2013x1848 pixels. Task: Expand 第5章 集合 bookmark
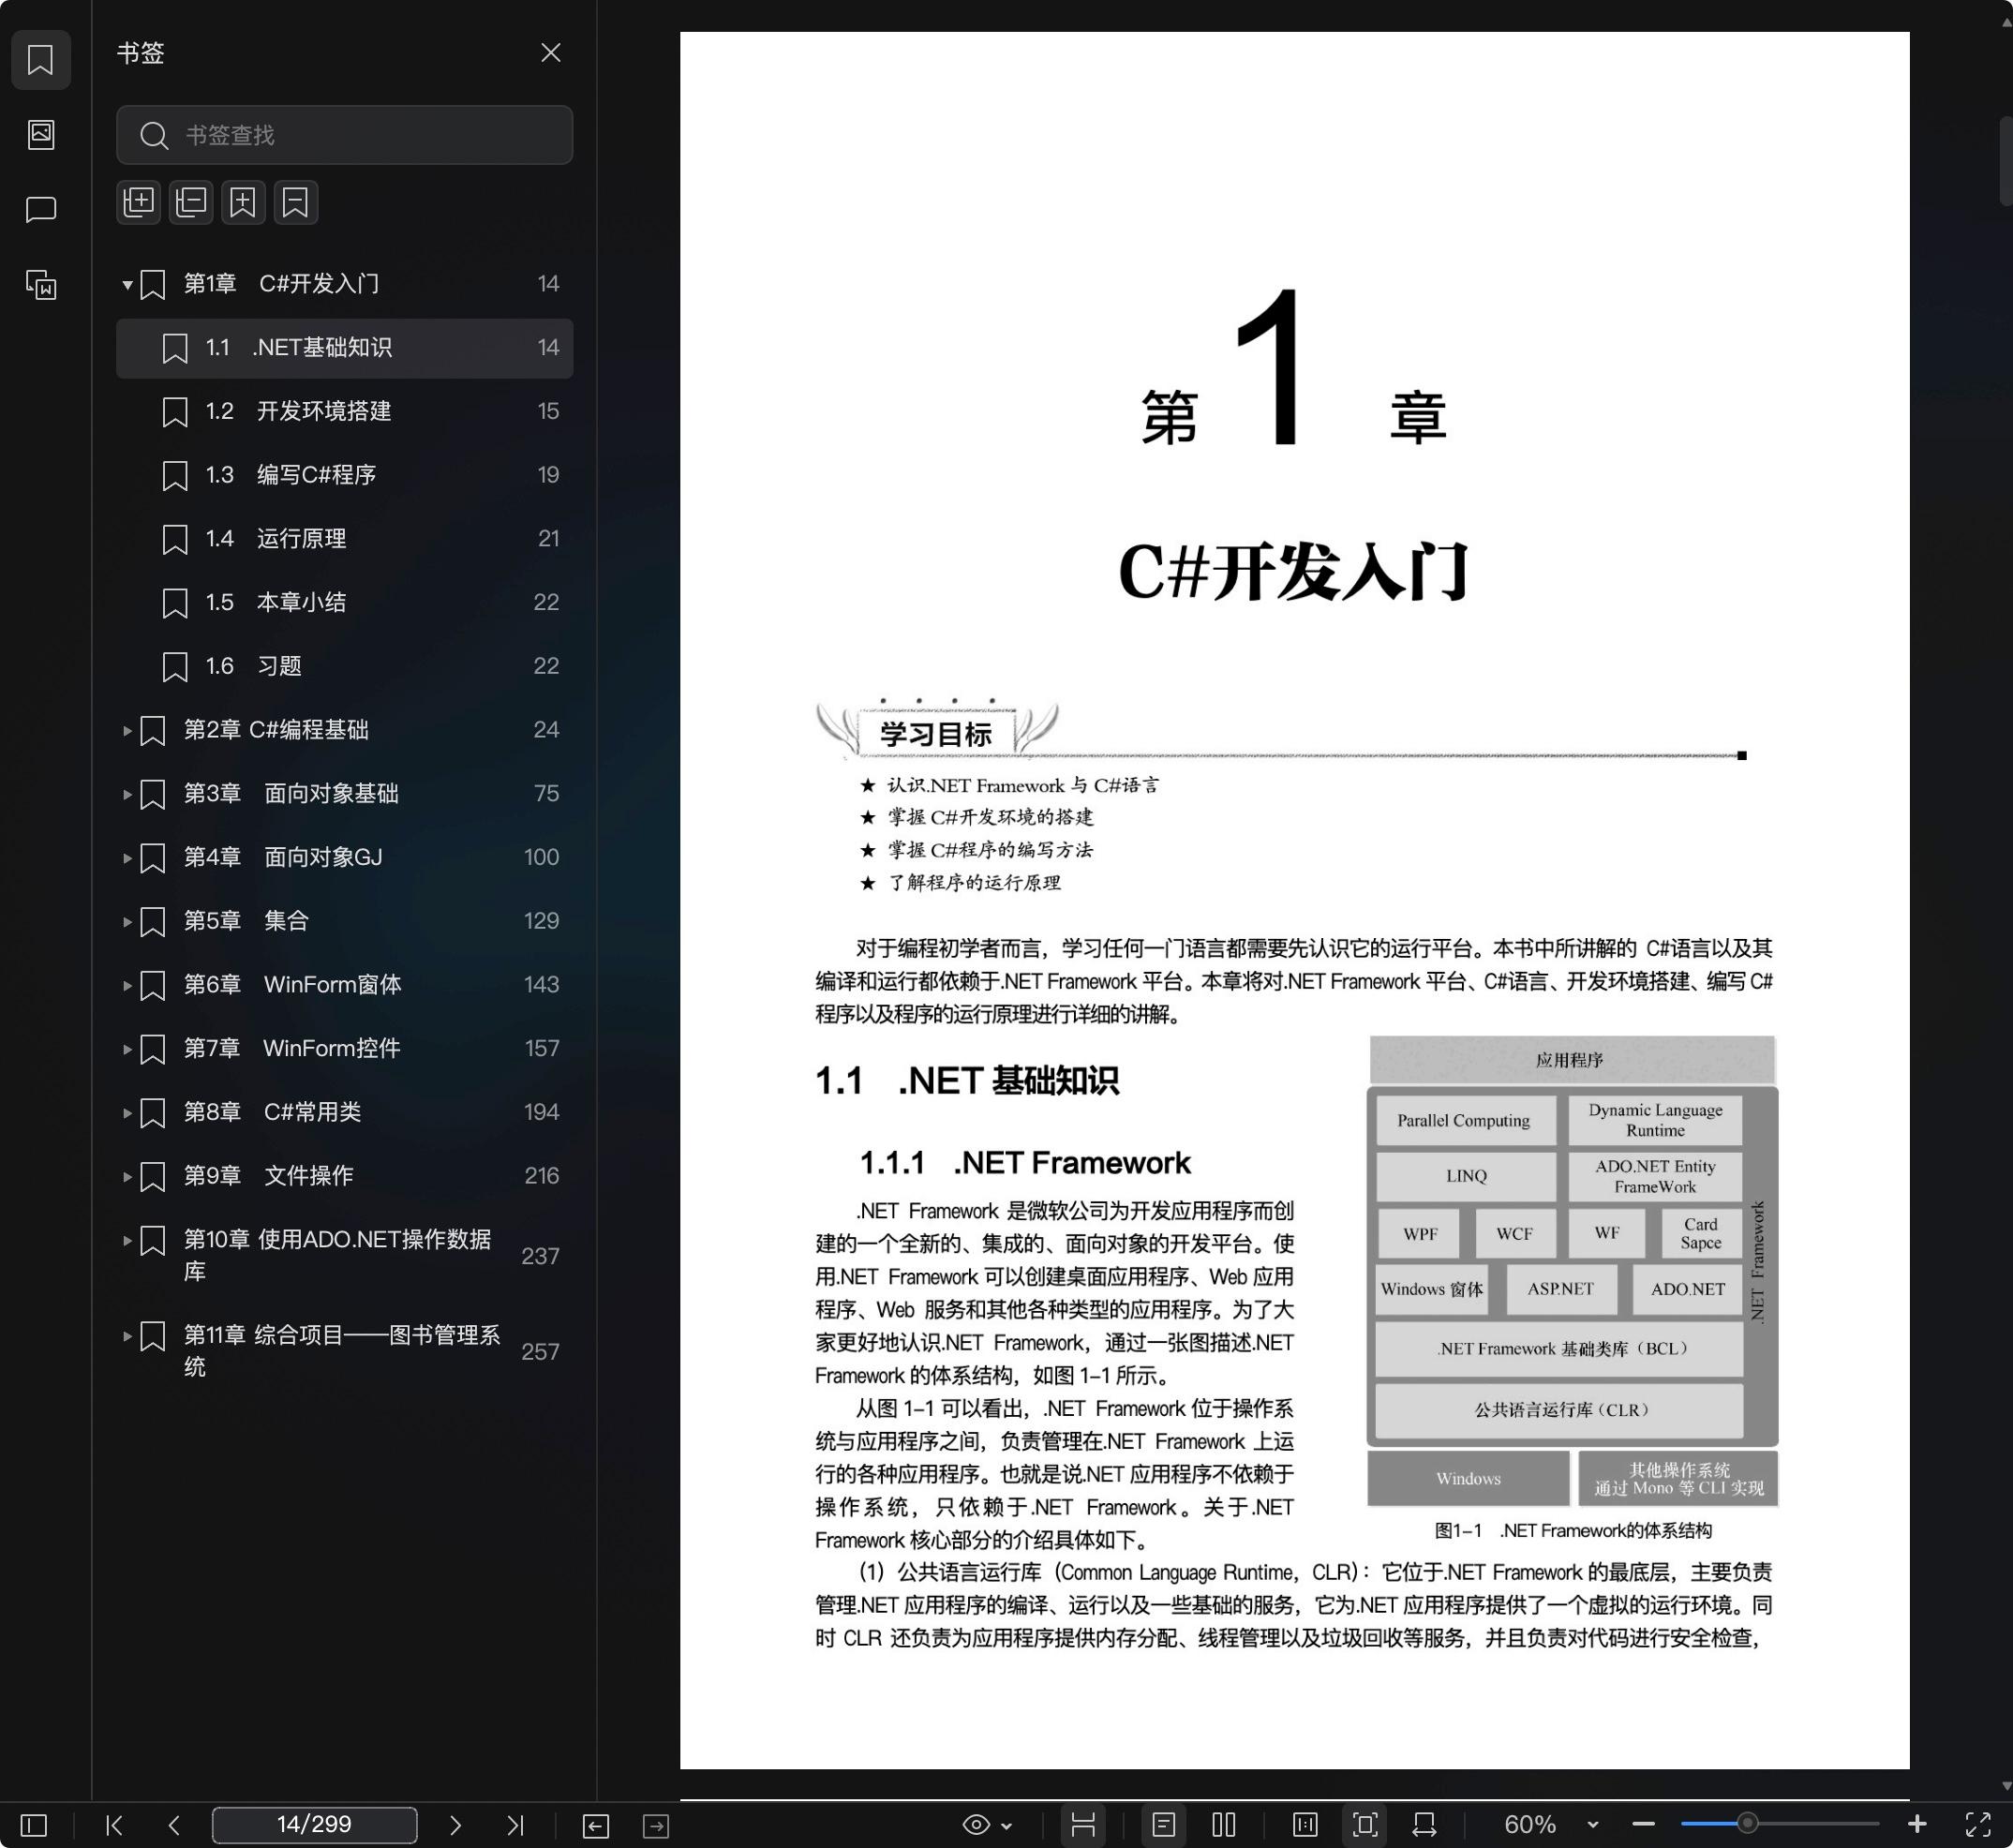pyautogui.click(x=127, y=922)
